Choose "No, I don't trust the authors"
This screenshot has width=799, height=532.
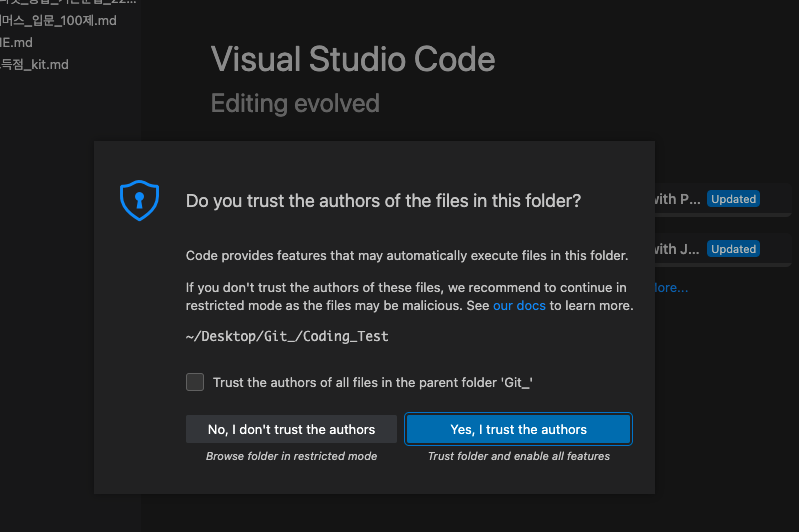tap(291, 429)
